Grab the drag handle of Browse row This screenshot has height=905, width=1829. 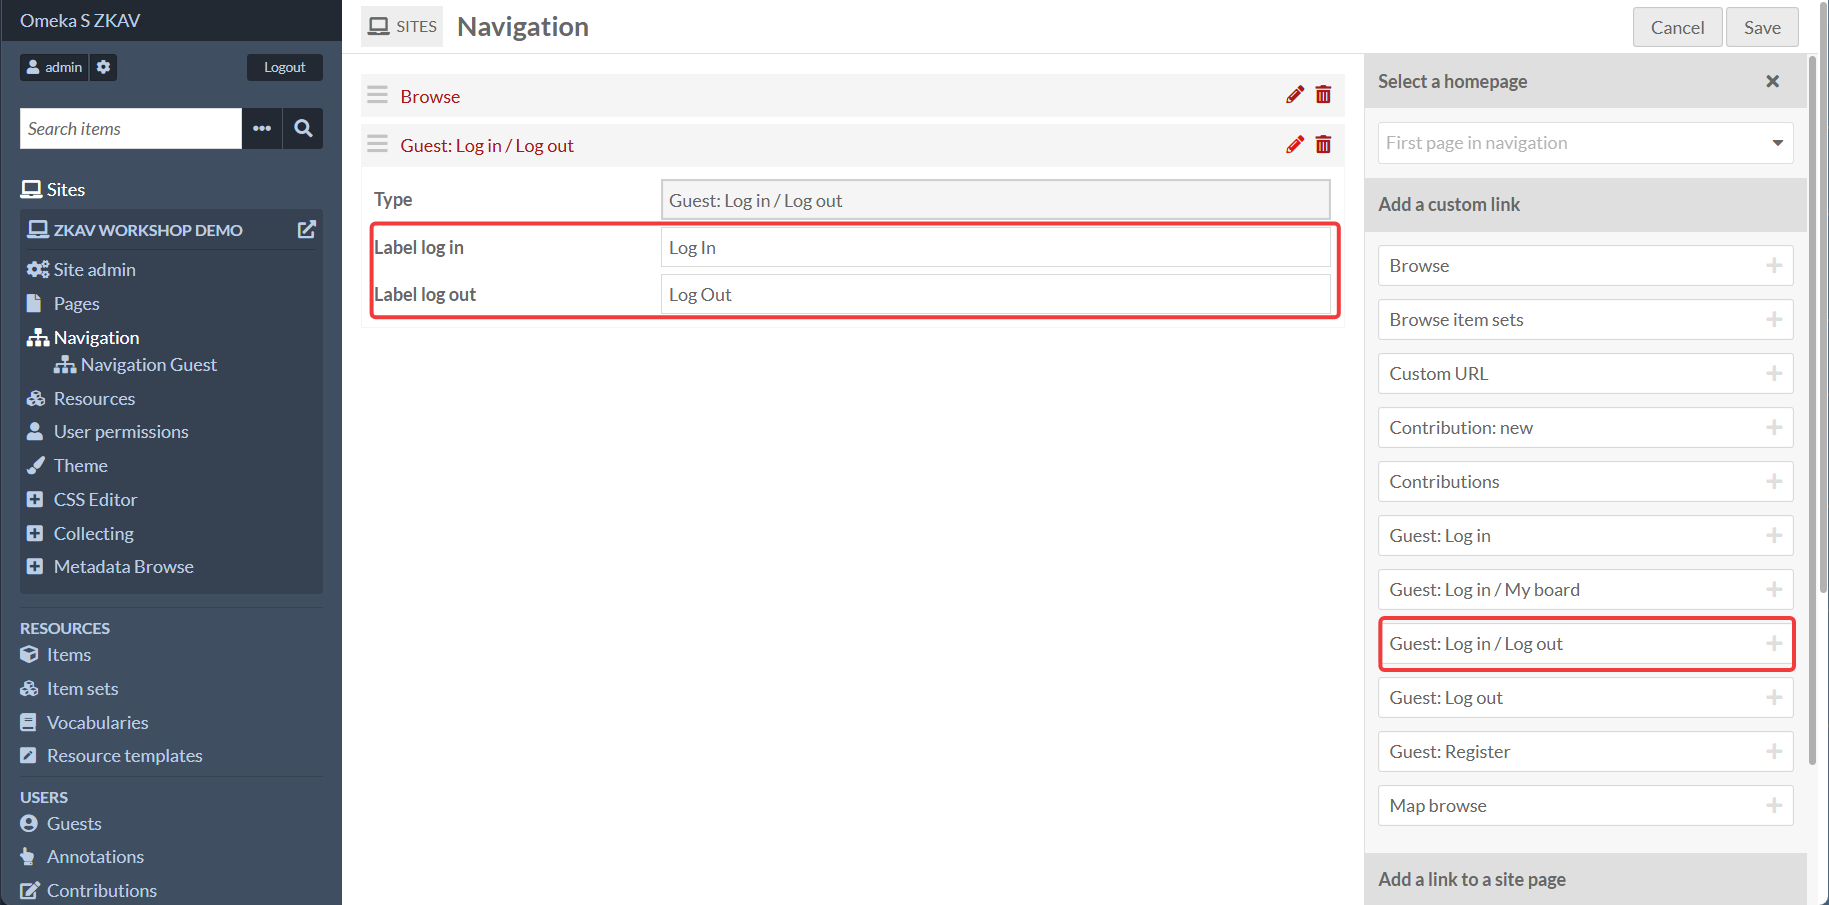tap(377, 95)
